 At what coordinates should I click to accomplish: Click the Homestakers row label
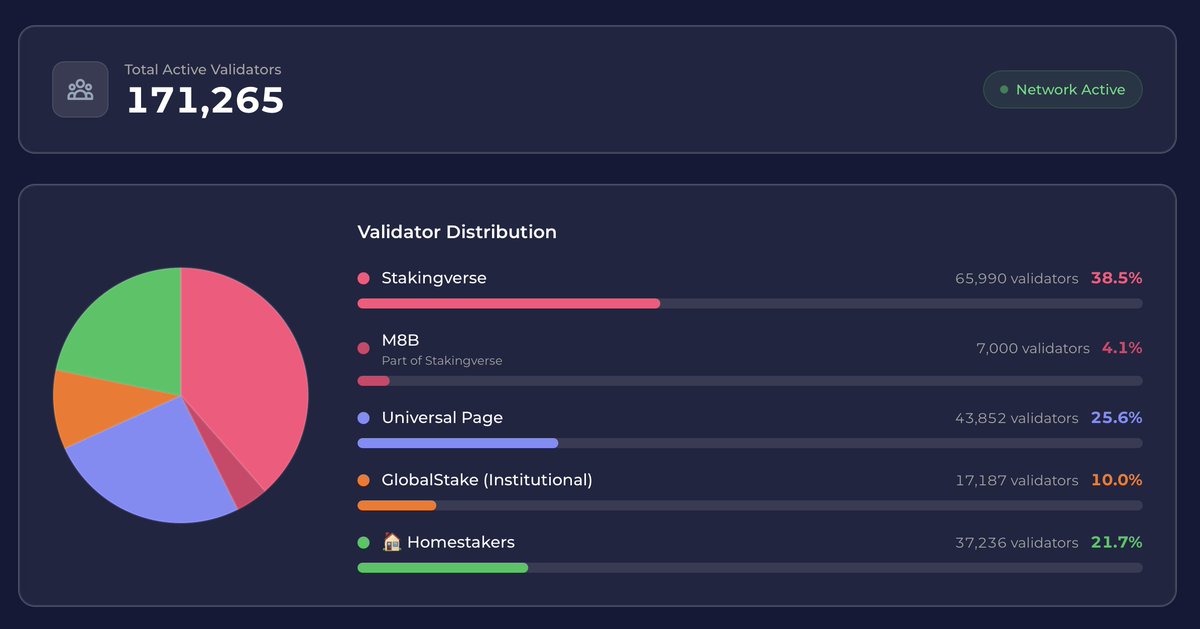[461, 542]
